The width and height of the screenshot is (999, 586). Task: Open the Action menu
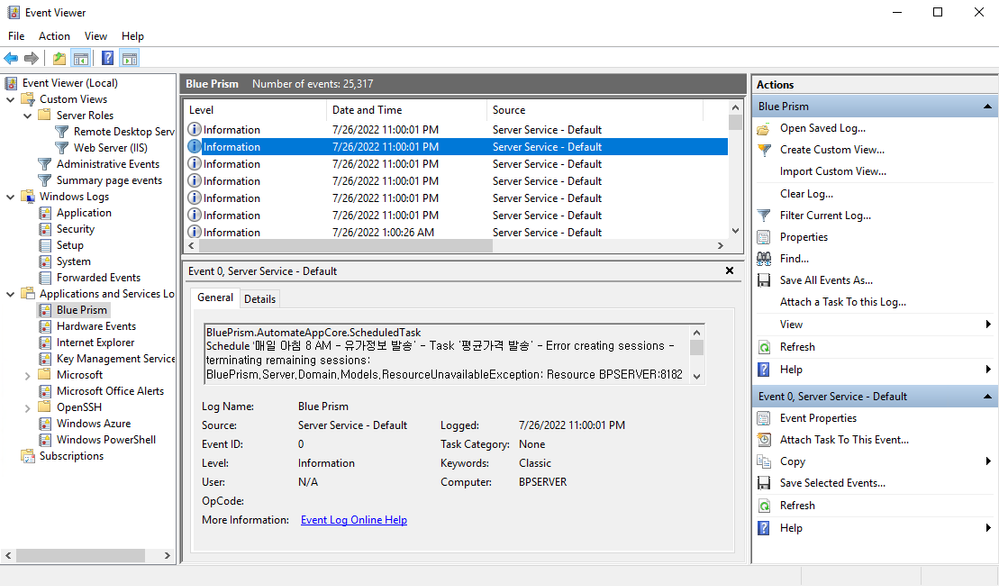[x=54, y=36]
